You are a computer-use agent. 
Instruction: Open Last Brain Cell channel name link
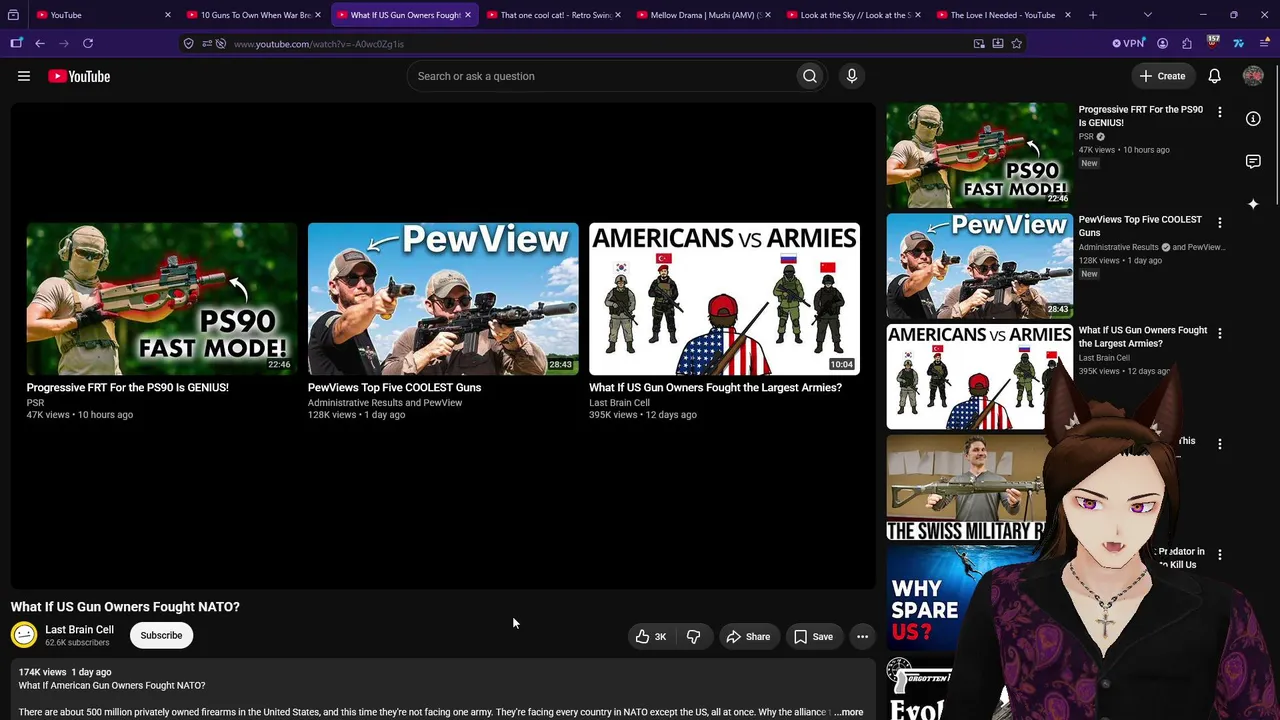click(79, 629)
